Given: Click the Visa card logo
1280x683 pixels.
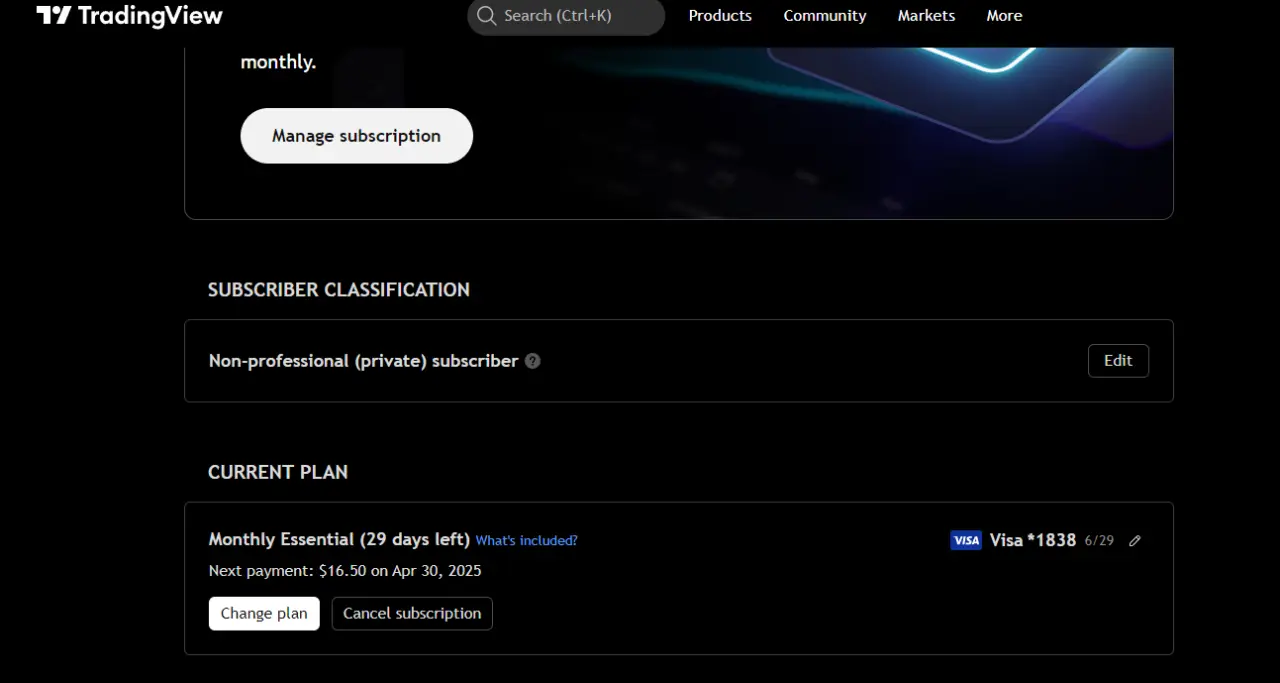Looking at the screenshot, I should click(x=966, y=540).
